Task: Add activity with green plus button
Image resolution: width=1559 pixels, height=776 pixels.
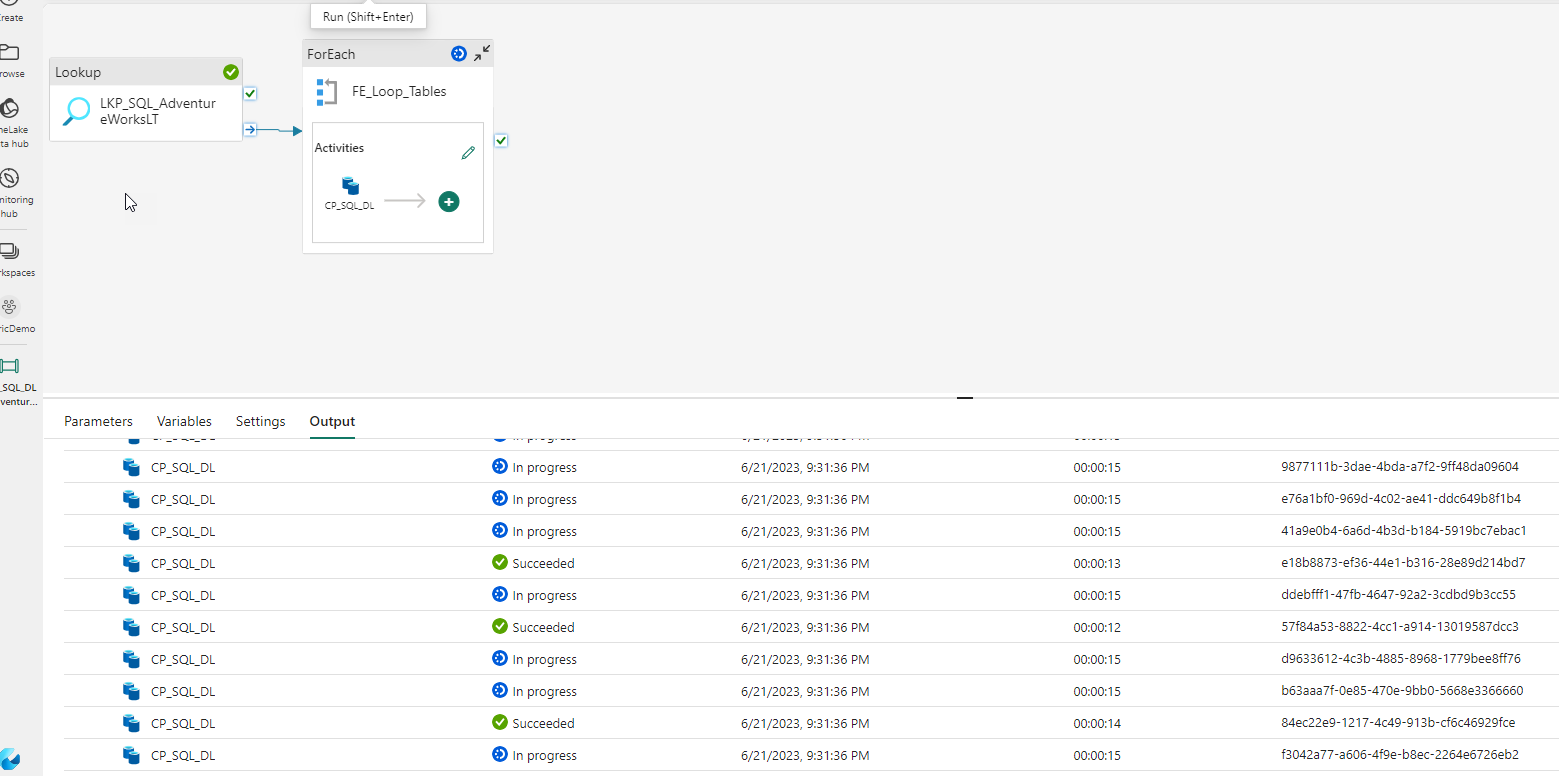Action: (x=449, y=202)
